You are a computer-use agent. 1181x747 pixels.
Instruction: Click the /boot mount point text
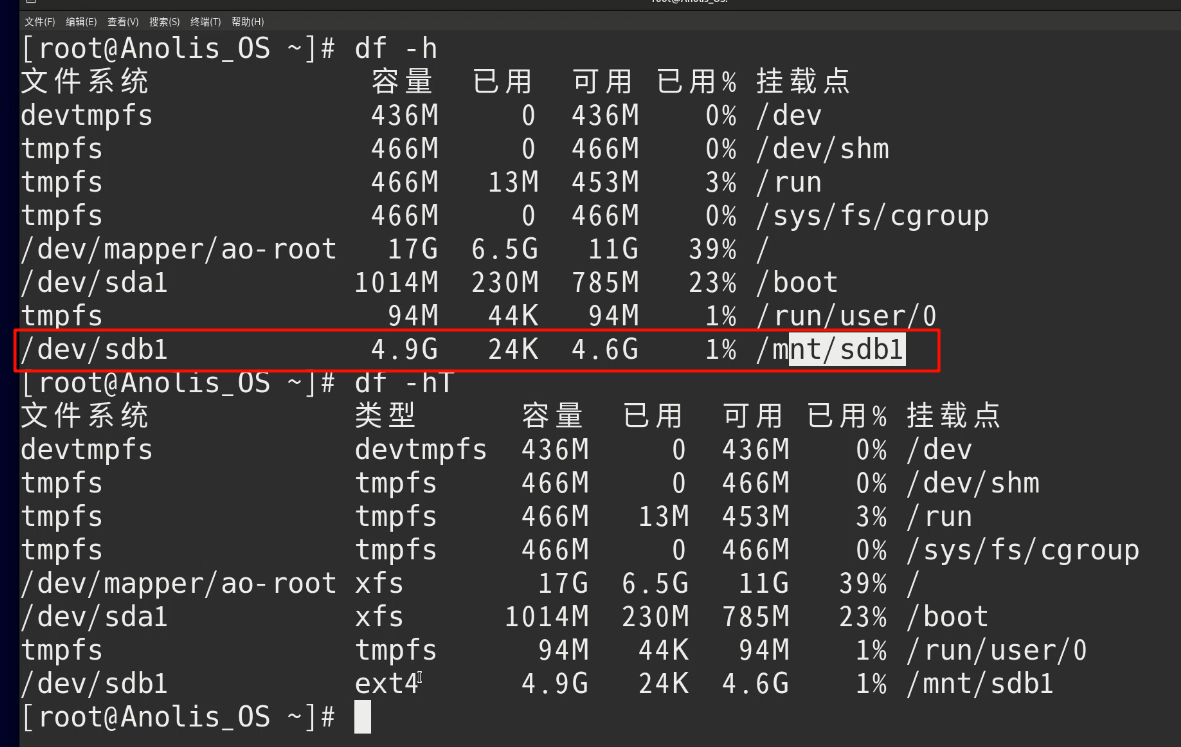797,281
